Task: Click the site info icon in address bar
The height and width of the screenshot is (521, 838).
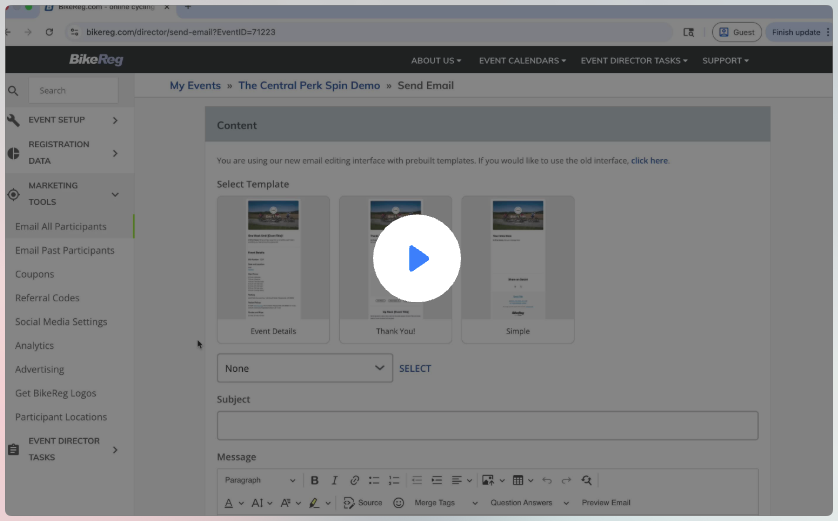Action: click(x=74, y=33)
